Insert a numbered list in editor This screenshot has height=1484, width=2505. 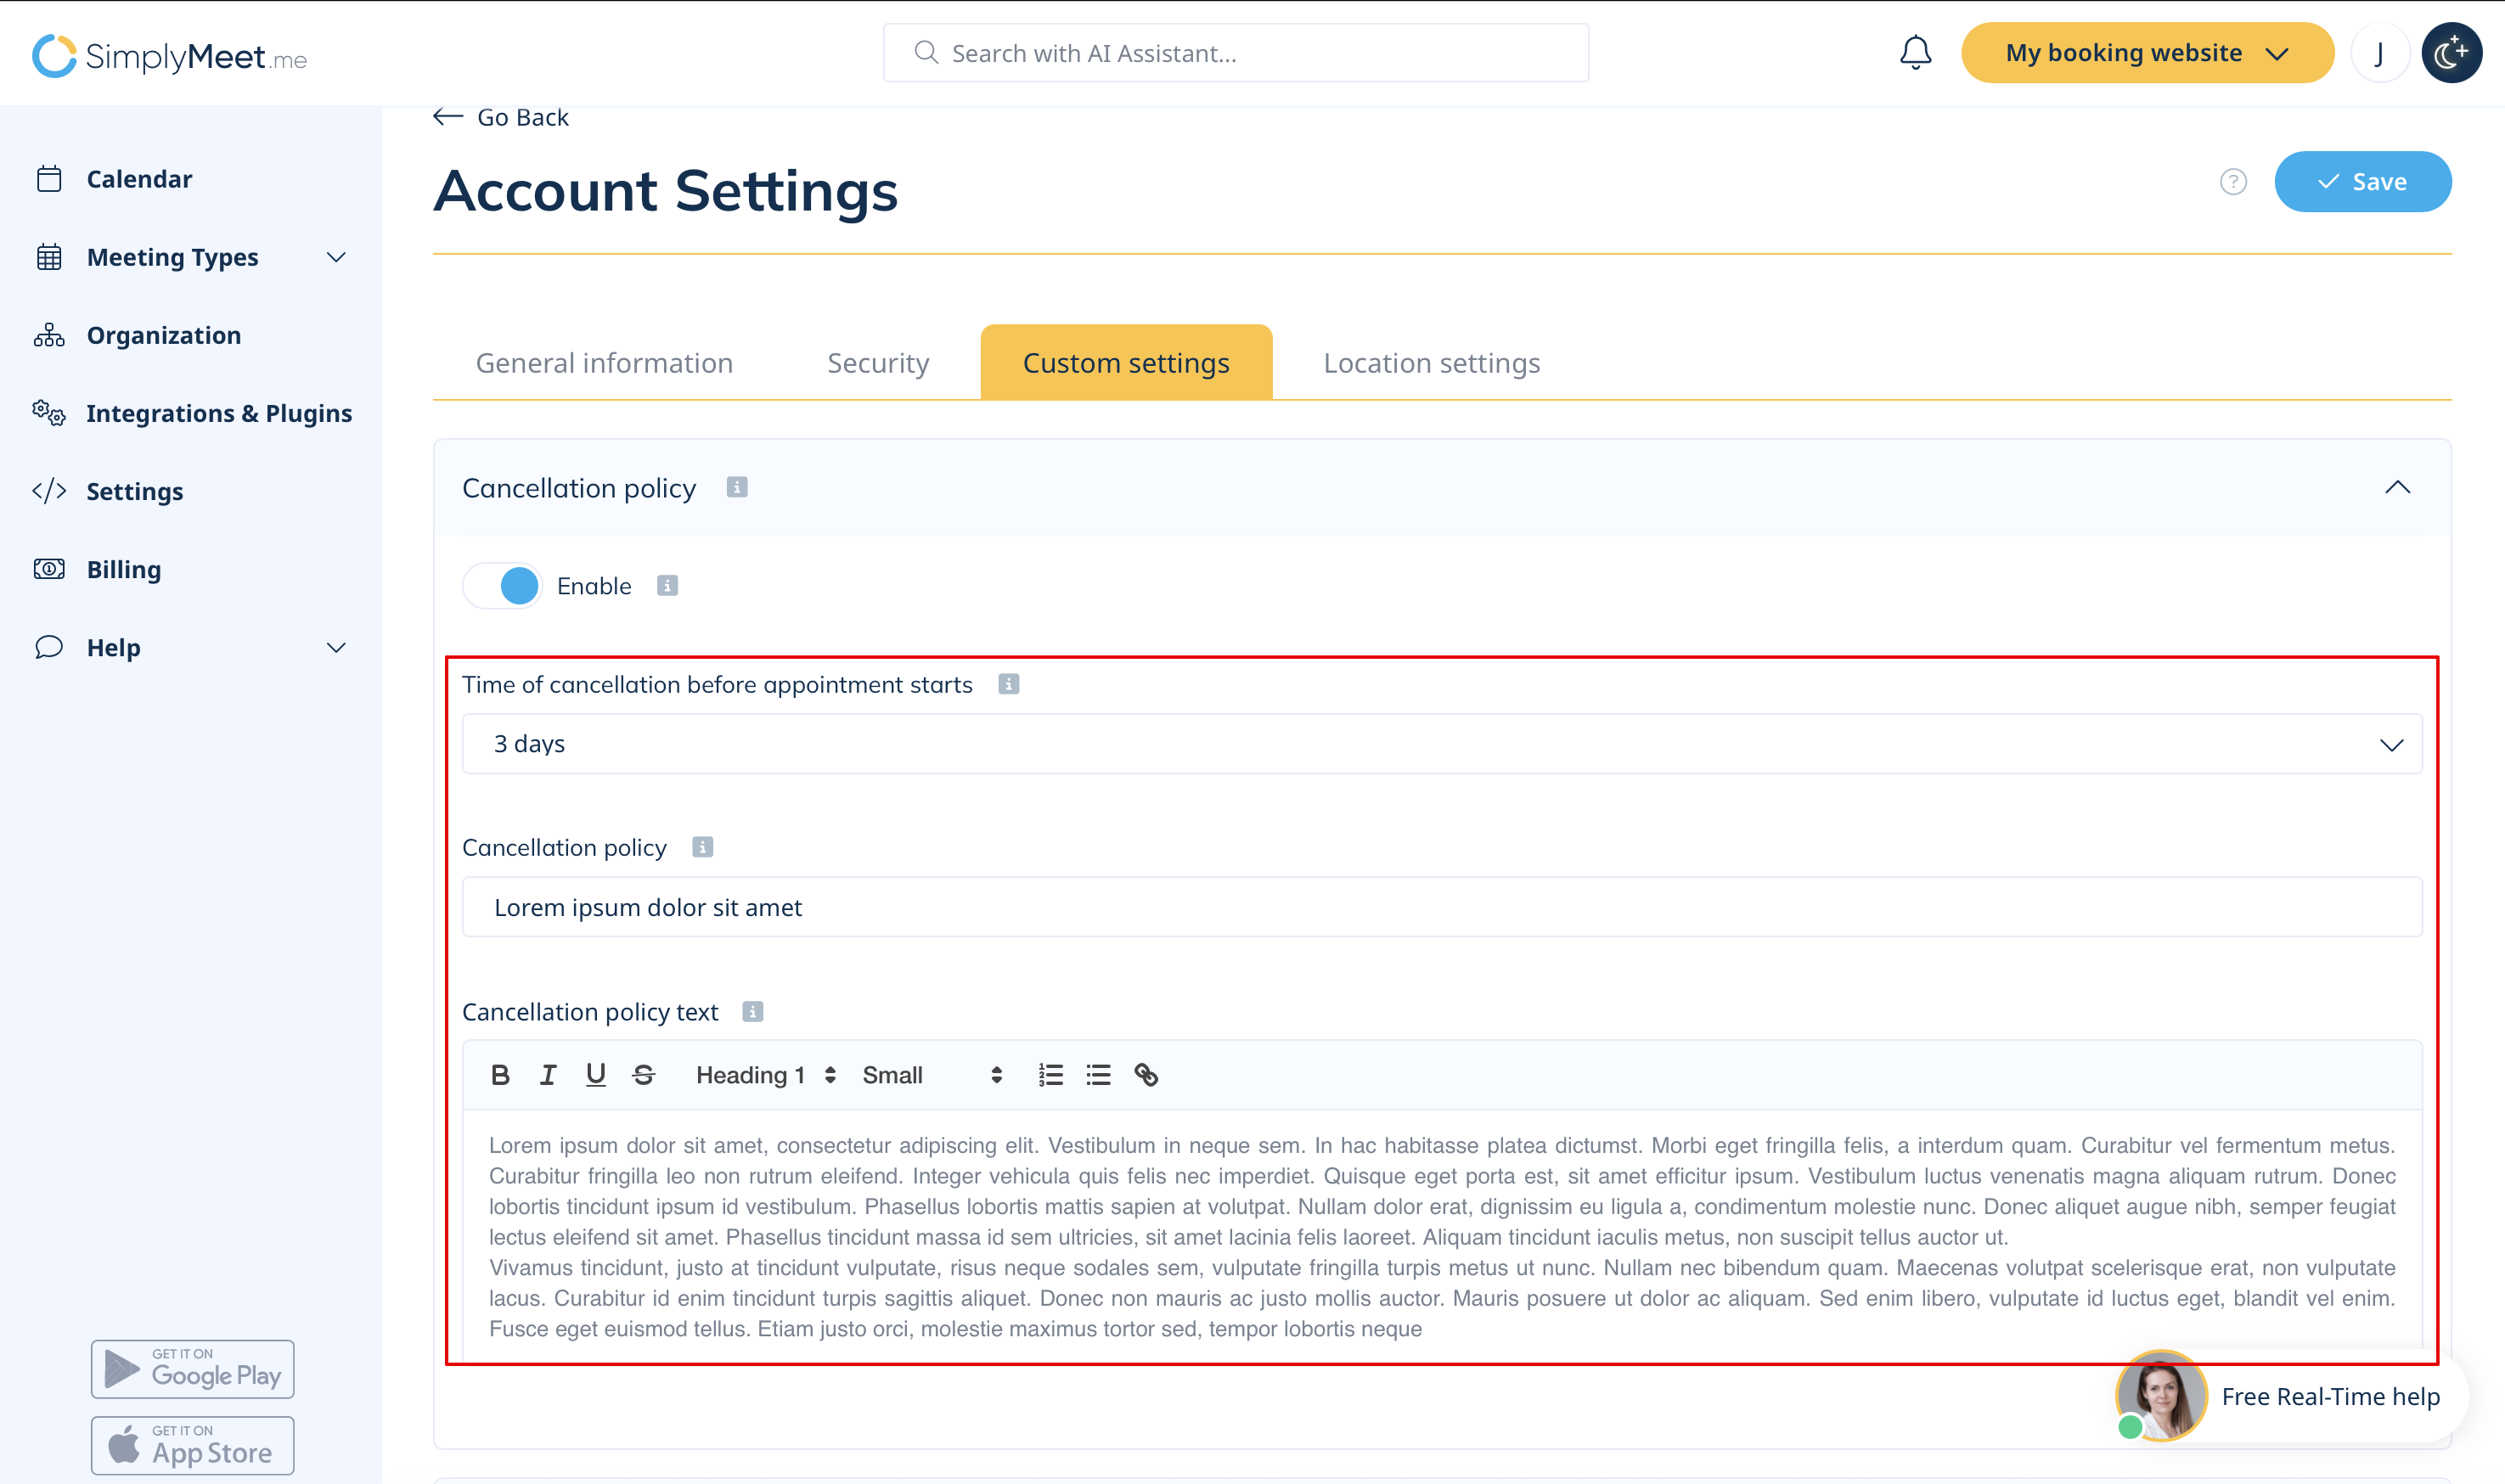pyautogui.click(x=1050, y=1075)
